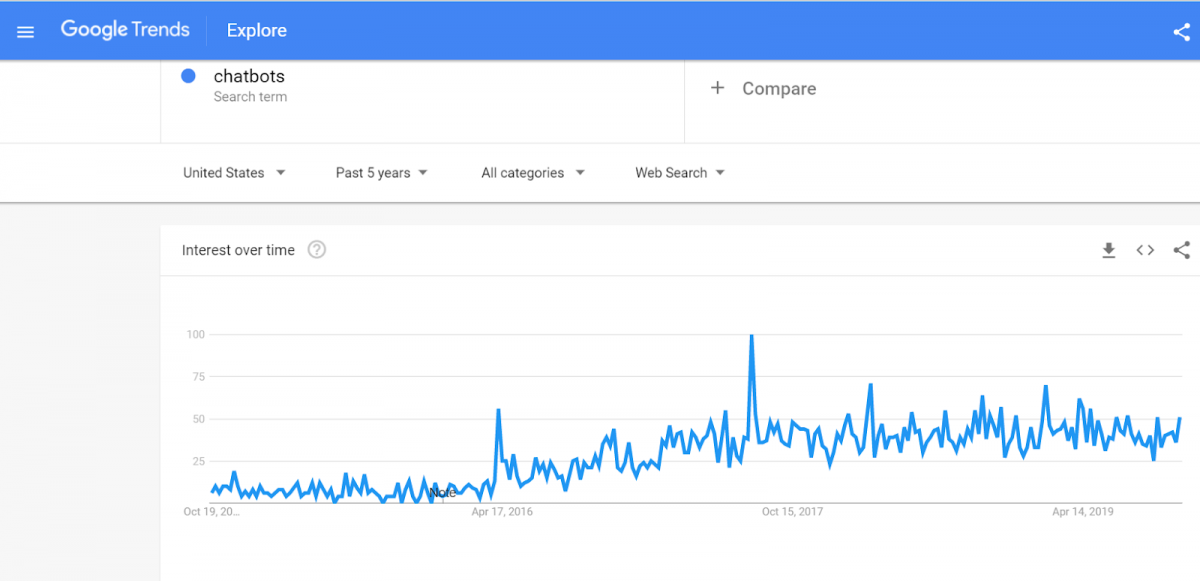Click the Google Trends logo
Image resolution: width=1200 pixels, height=581 pixels.
pos(125,30)
